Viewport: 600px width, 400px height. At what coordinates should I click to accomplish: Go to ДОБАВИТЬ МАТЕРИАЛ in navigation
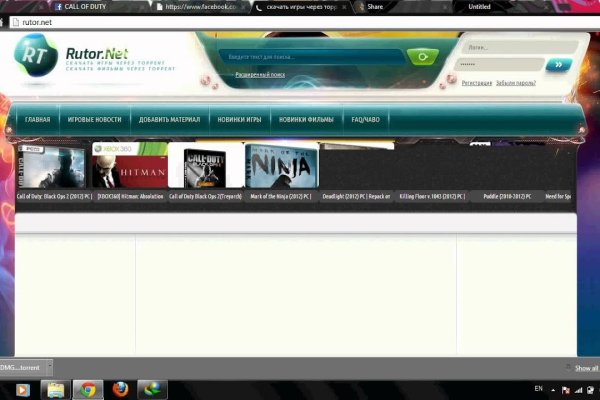coord(169,119)
